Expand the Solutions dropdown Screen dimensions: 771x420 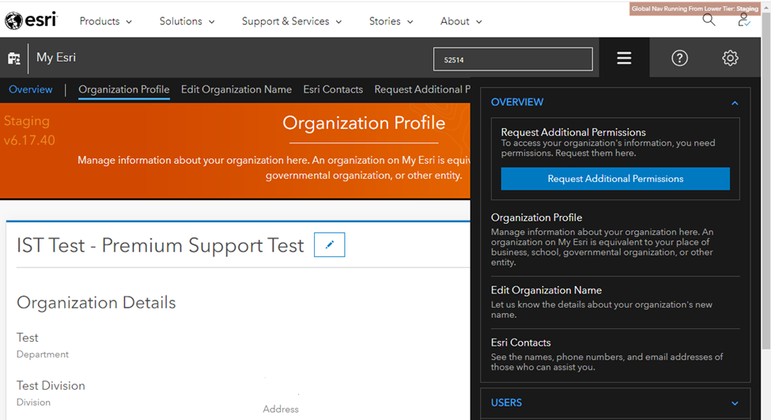pyautogui.click(x=187, y=21)
